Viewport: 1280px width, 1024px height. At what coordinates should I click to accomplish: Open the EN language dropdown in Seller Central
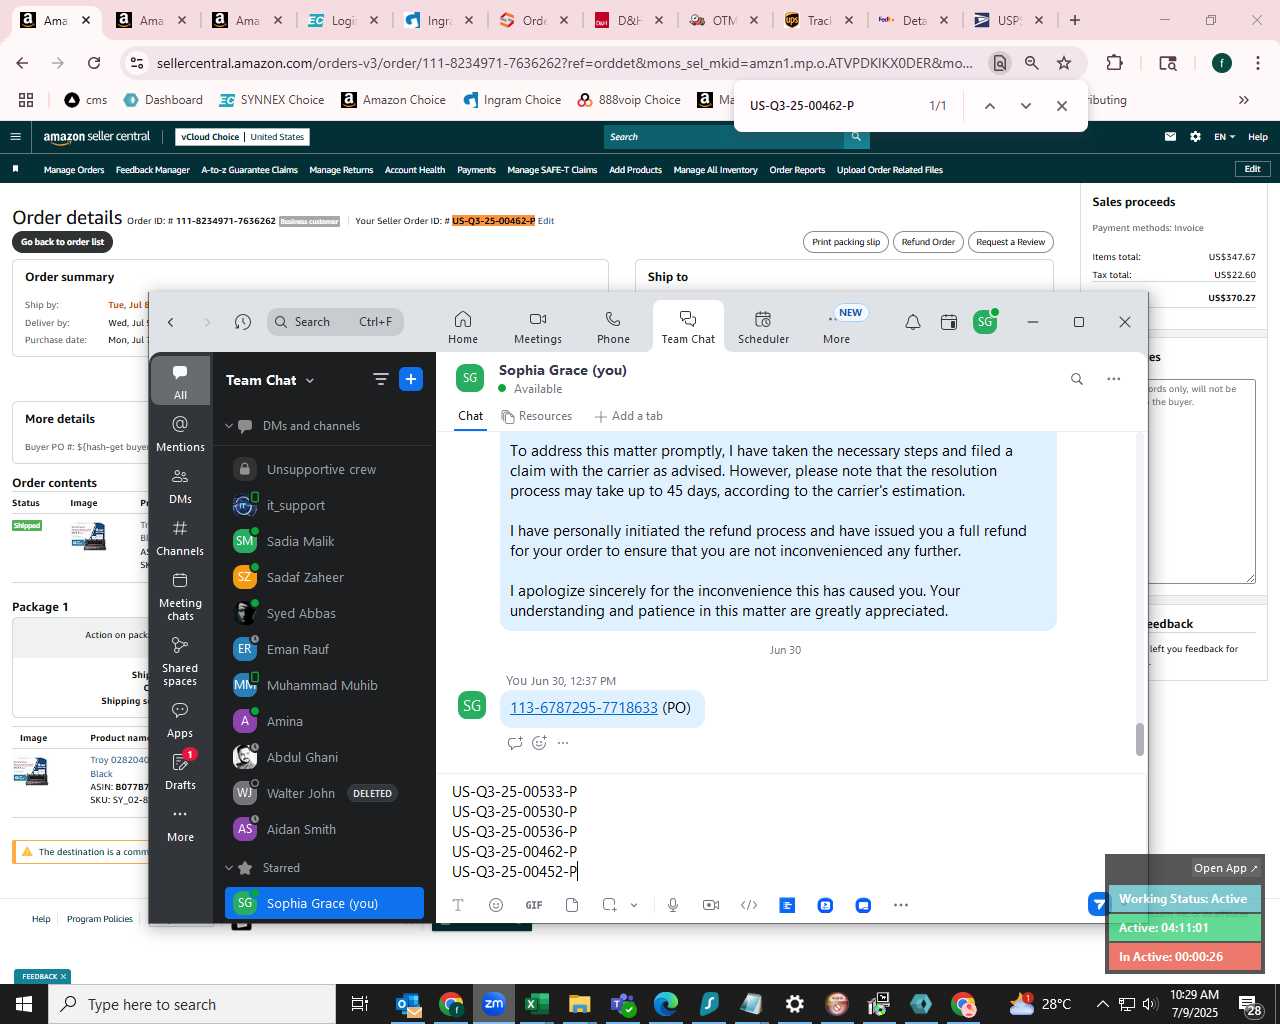(1225, 137)
